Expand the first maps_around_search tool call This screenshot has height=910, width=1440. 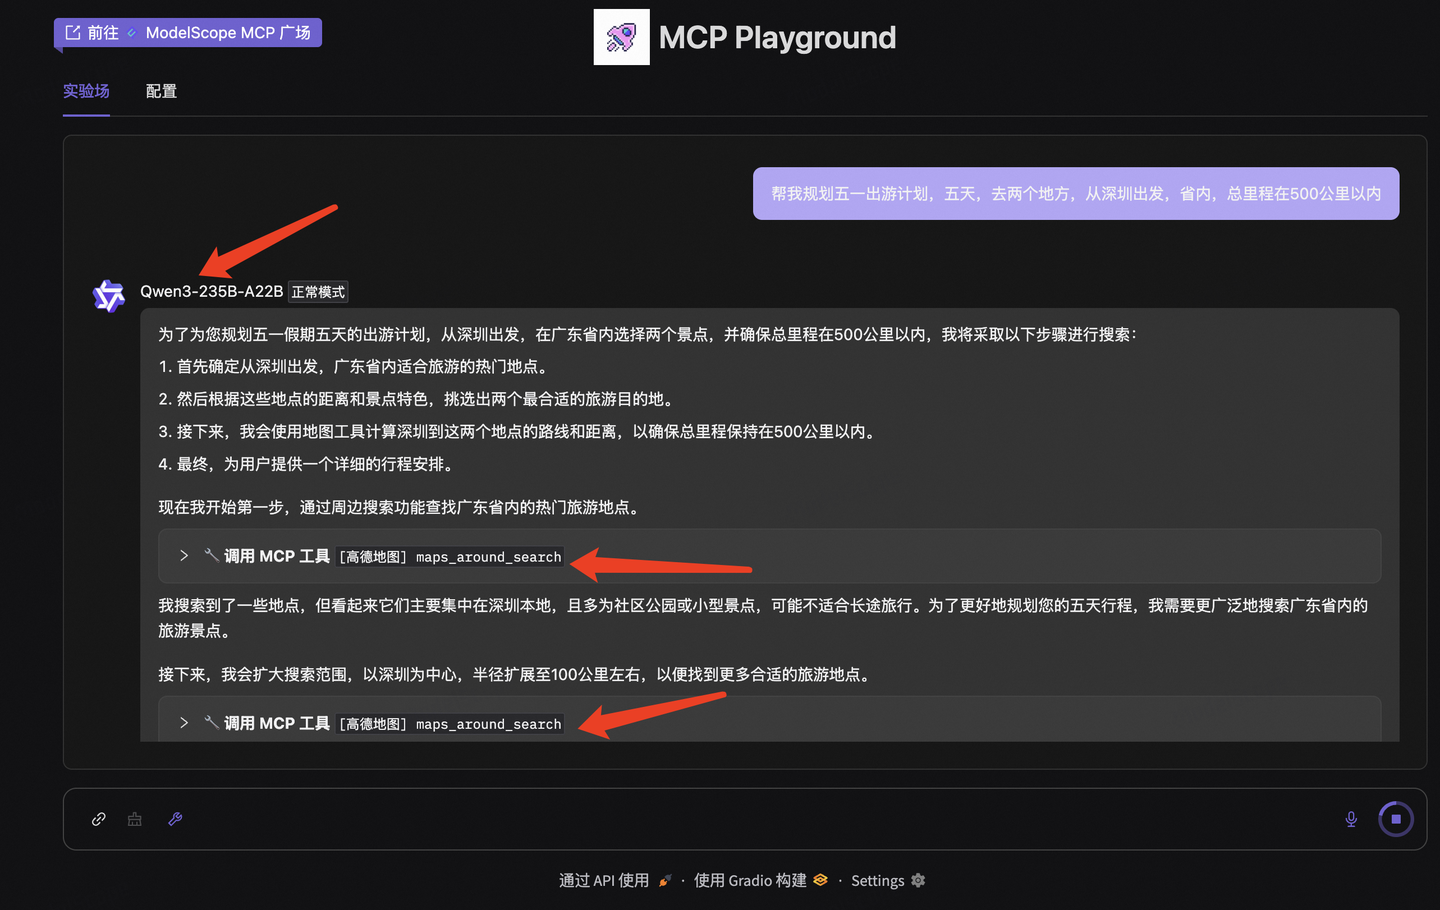tap(184, 556)
